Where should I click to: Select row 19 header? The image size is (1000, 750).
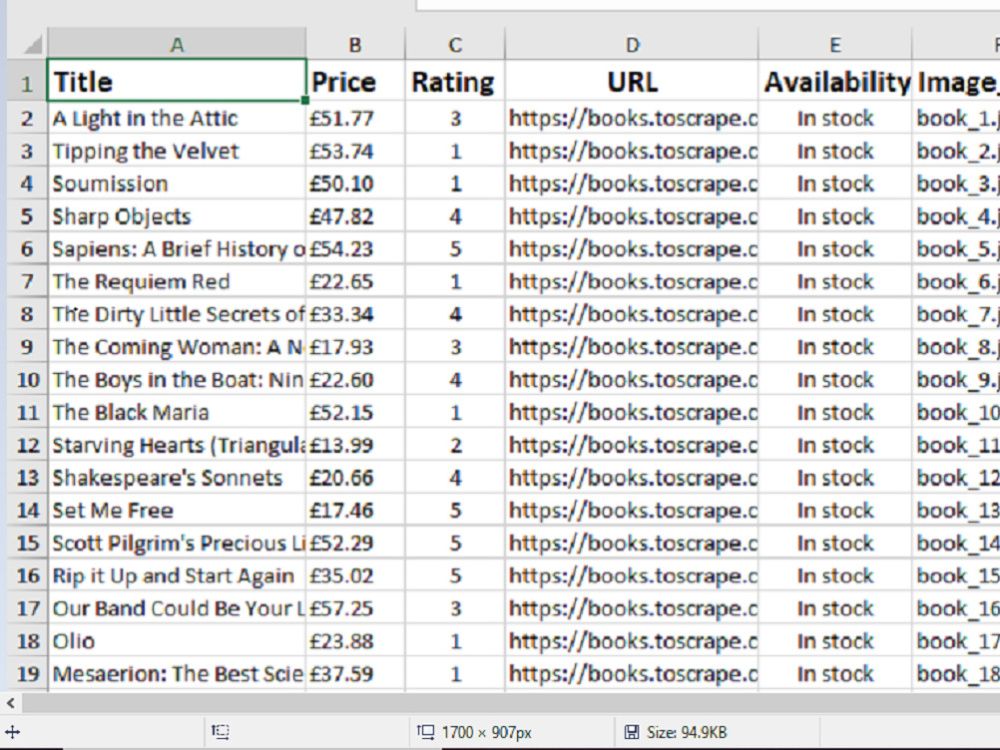pyautogui.click(x=27, y=673)
